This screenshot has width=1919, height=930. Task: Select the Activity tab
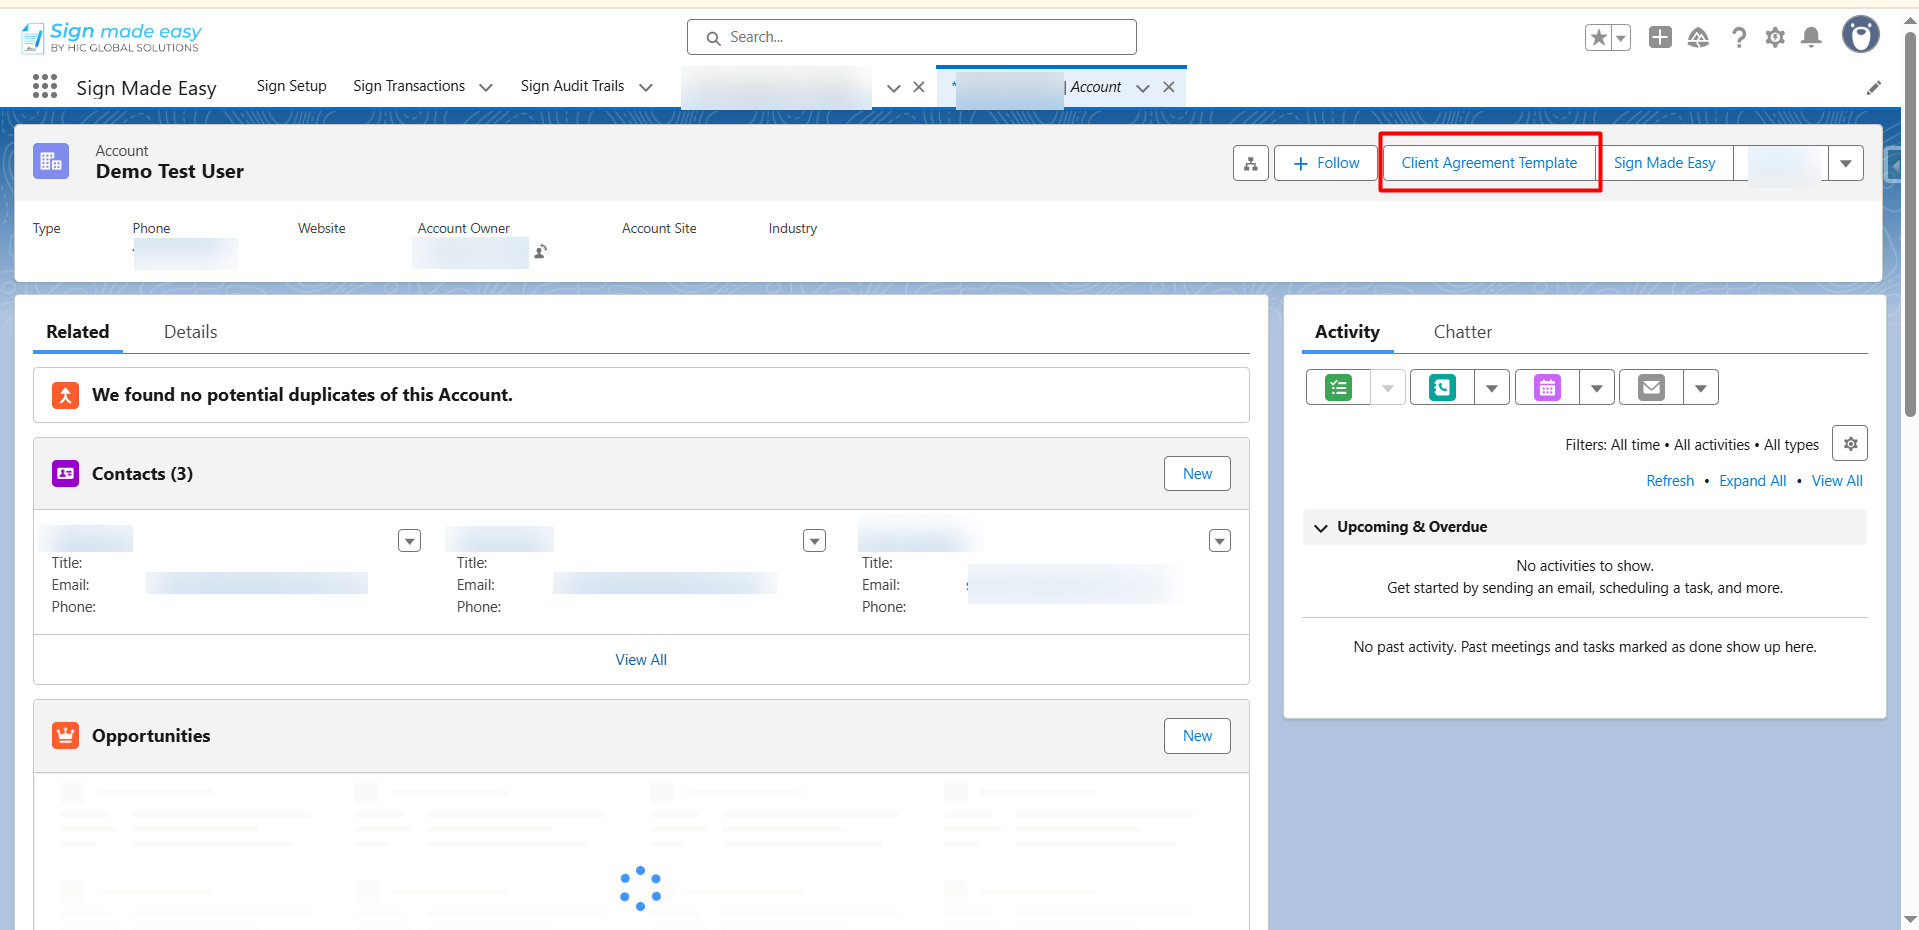tap(1348, 332)
